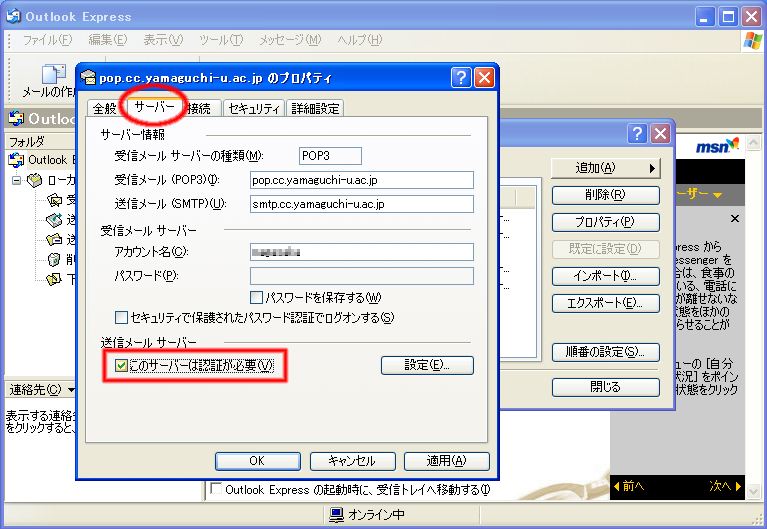Click the properties dialog help question icon
Viewport: 767px width, 529px height.
(461, 77)
